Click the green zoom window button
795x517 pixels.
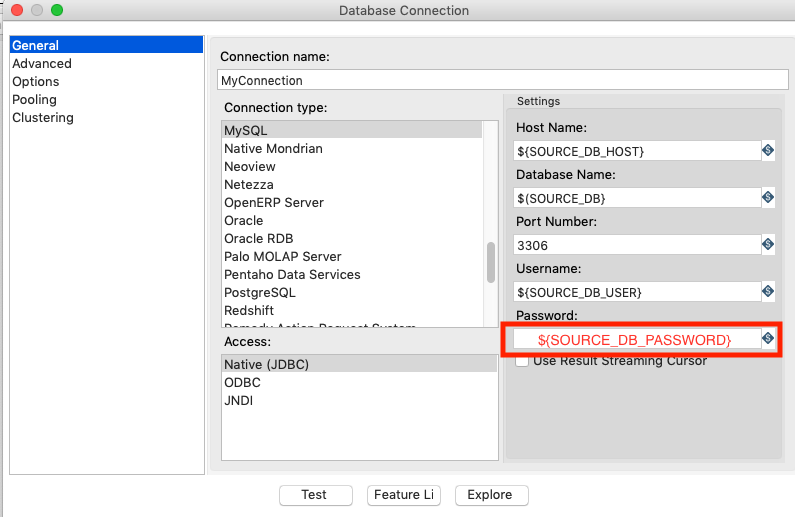(x=57, y=10)
